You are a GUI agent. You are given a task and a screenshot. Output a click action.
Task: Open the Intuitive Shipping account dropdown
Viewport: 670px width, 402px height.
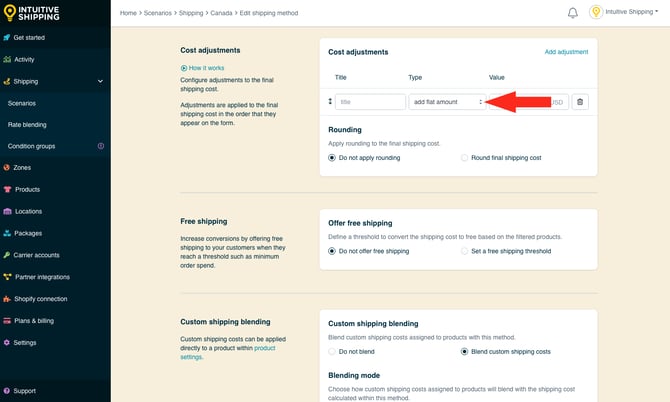pos(632,12)
